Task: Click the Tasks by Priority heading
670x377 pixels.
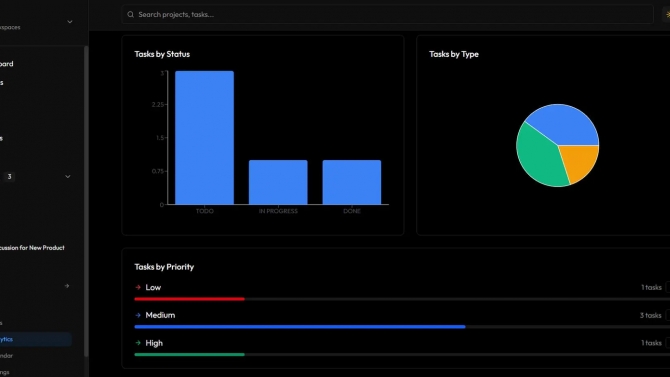Action: (x=164, y=267)
